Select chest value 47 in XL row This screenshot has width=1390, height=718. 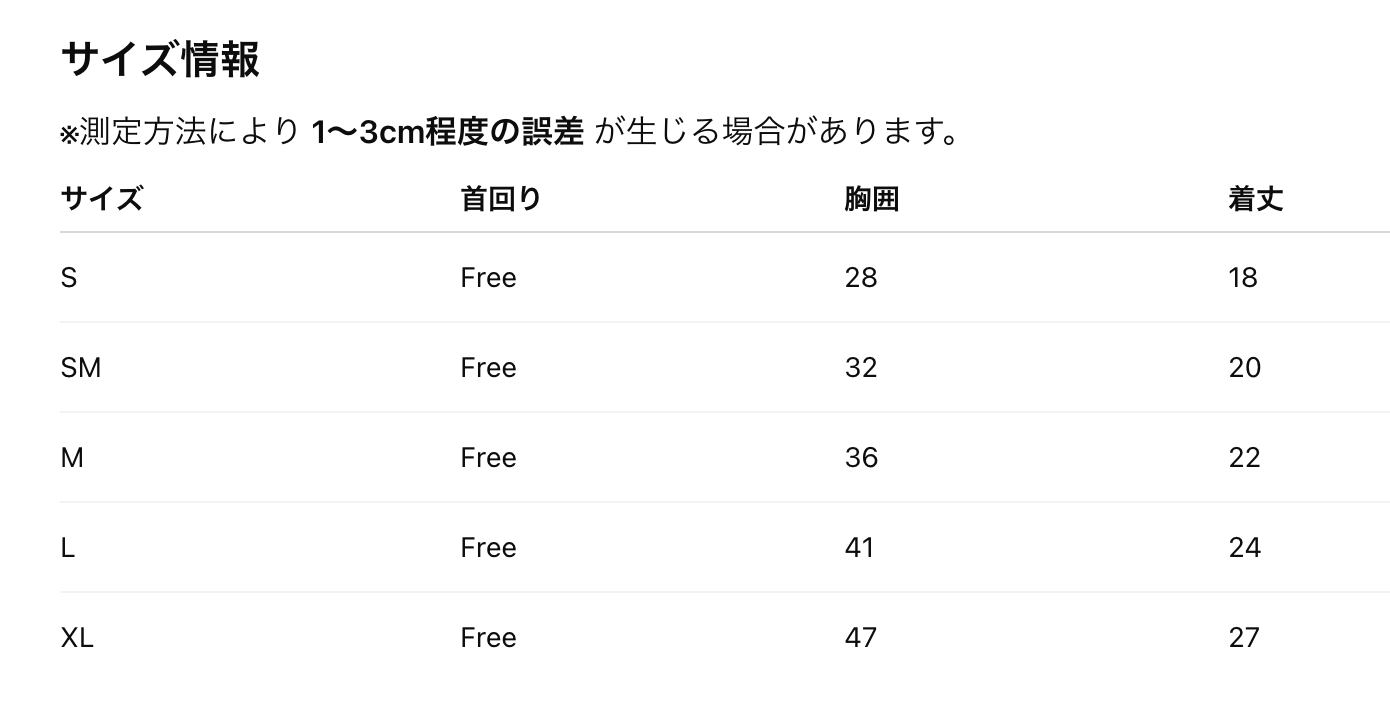click(861, 638)
